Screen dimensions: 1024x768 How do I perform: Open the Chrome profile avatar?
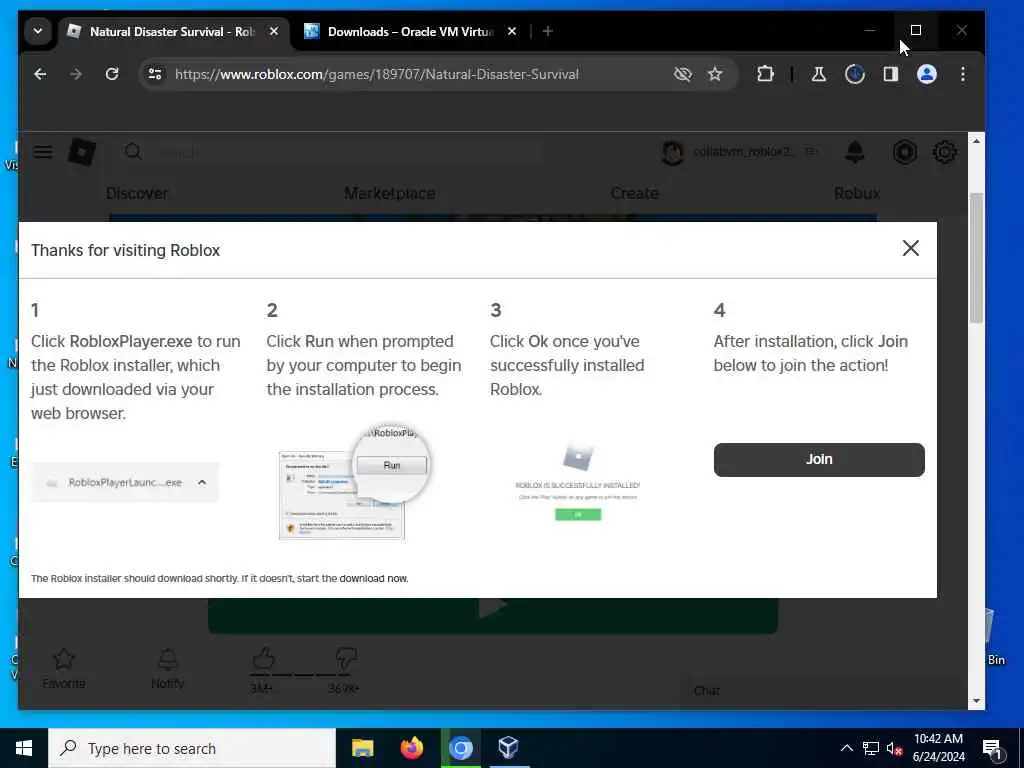click(x=927, y=74)
